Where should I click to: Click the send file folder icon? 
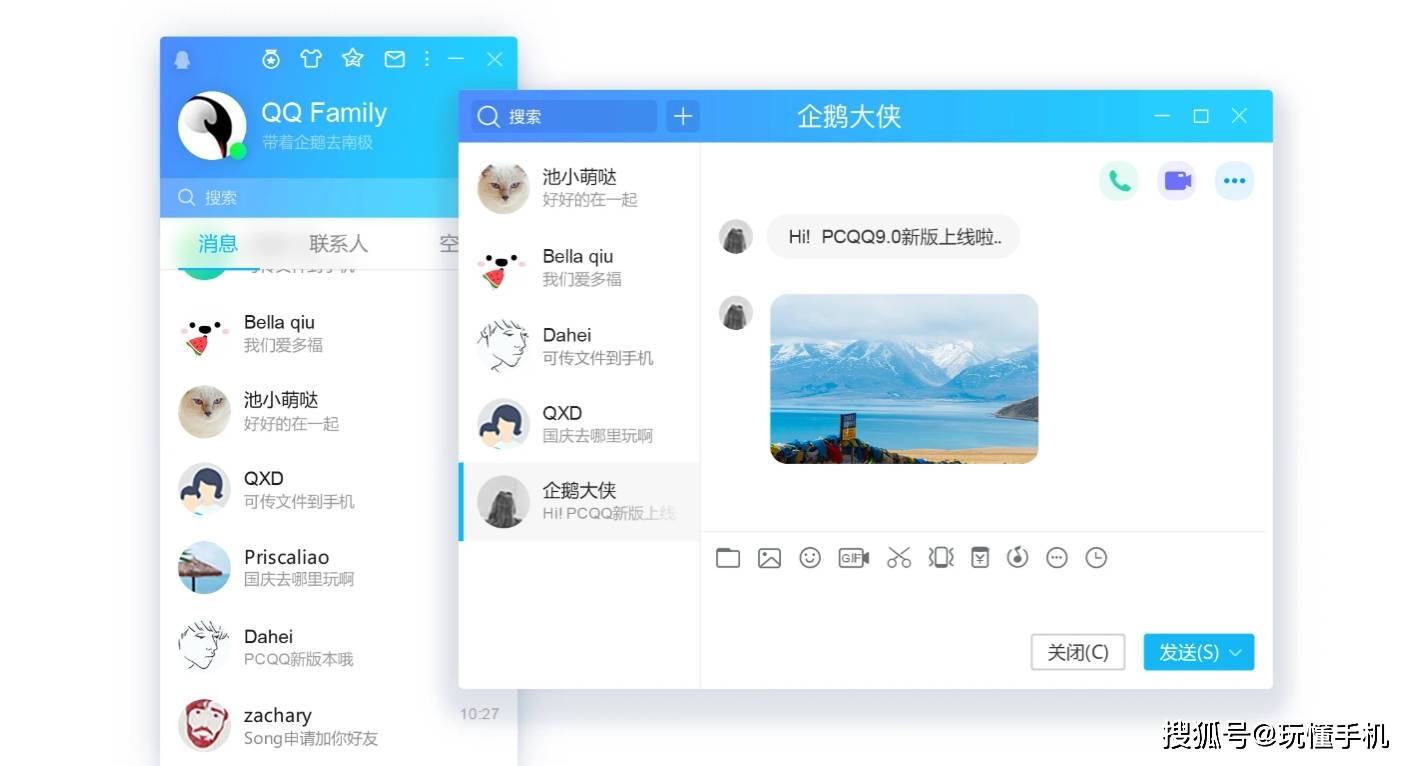coord(728,558)
